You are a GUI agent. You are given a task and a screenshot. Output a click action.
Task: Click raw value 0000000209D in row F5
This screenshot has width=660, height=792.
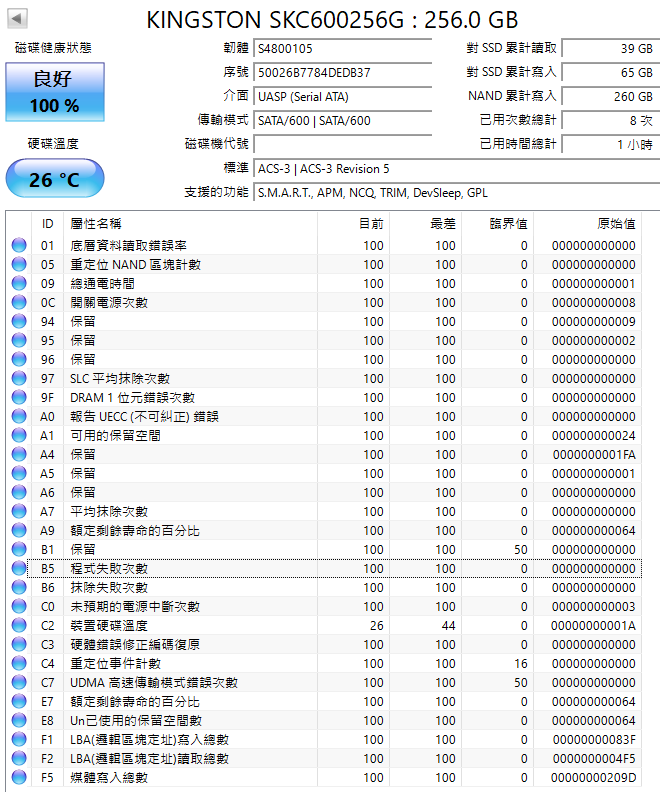click(593, 778)
